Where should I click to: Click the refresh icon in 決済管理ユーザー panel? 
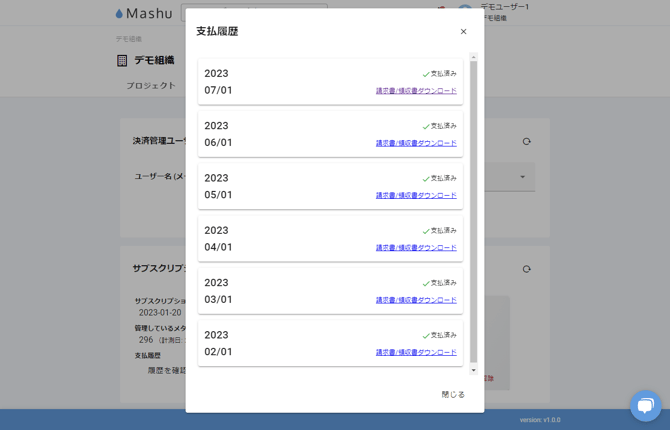527,142
